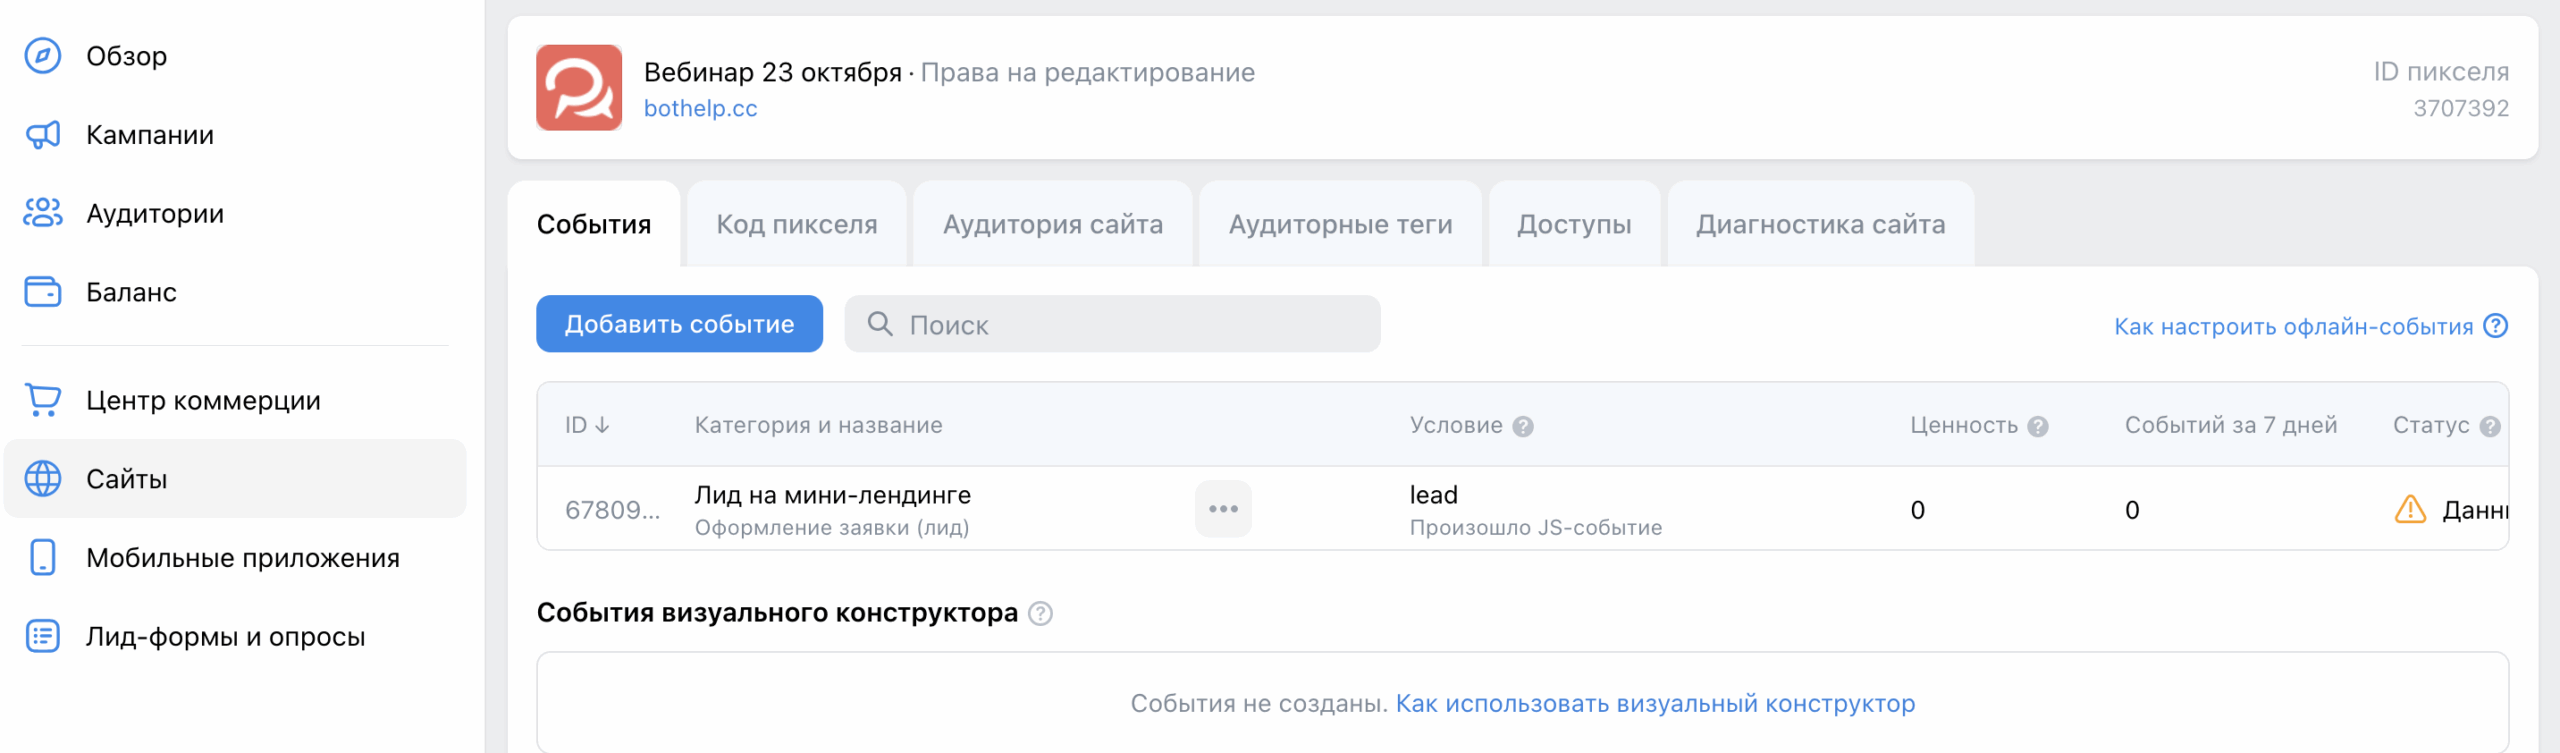Sort the table by ID column
Image resolution: width=2560 pixels, height=753 pixels.
tap(587, 425)
